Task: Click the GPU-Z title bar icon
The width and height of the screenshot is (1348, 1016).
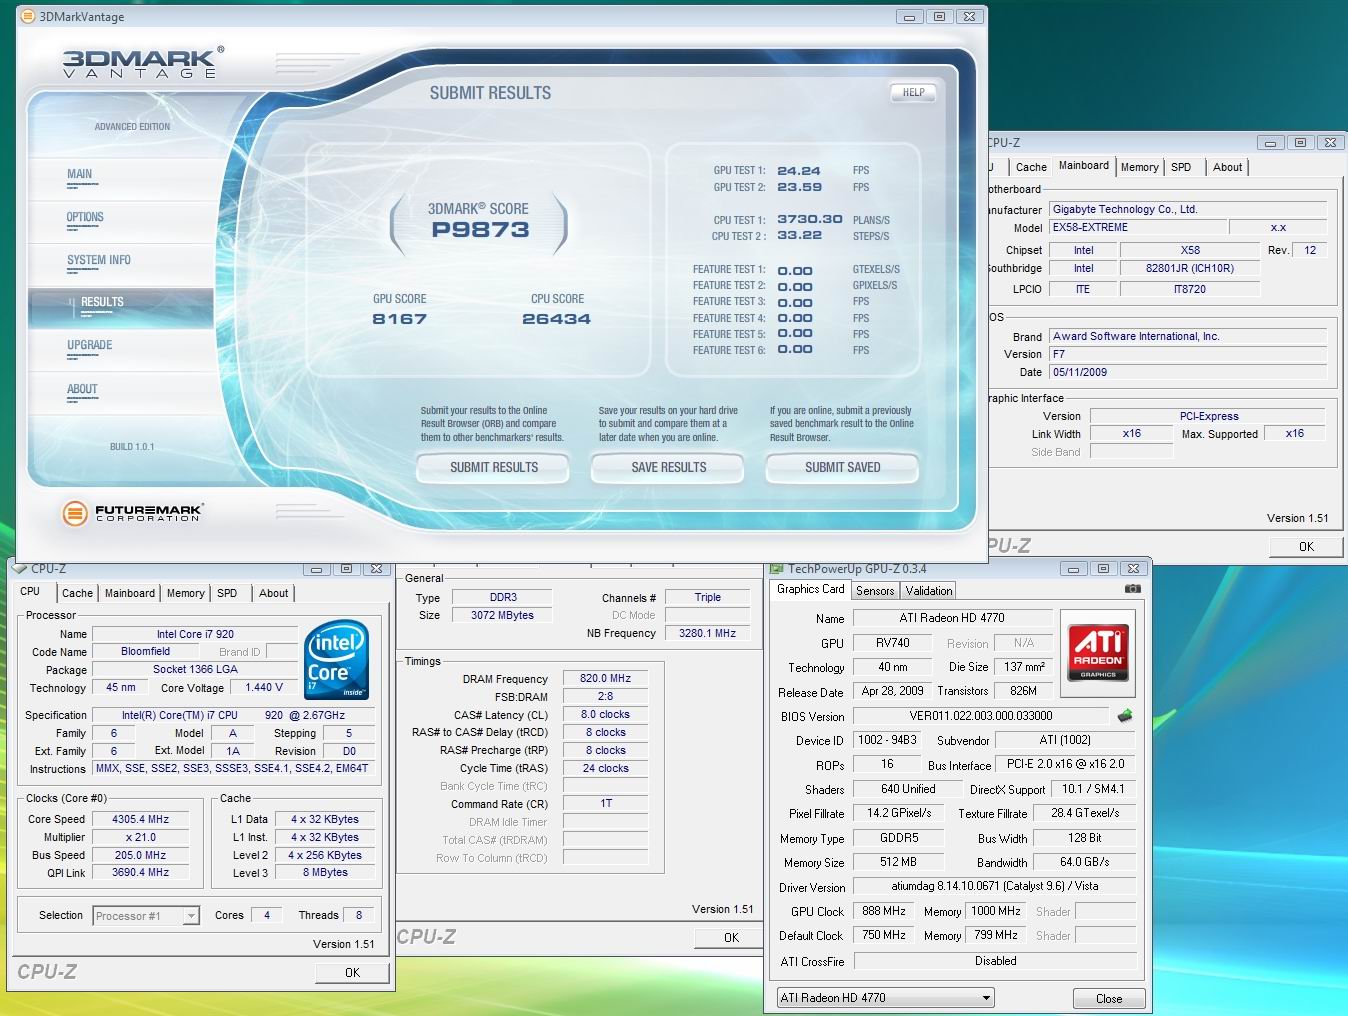Action: coord(777,569)
